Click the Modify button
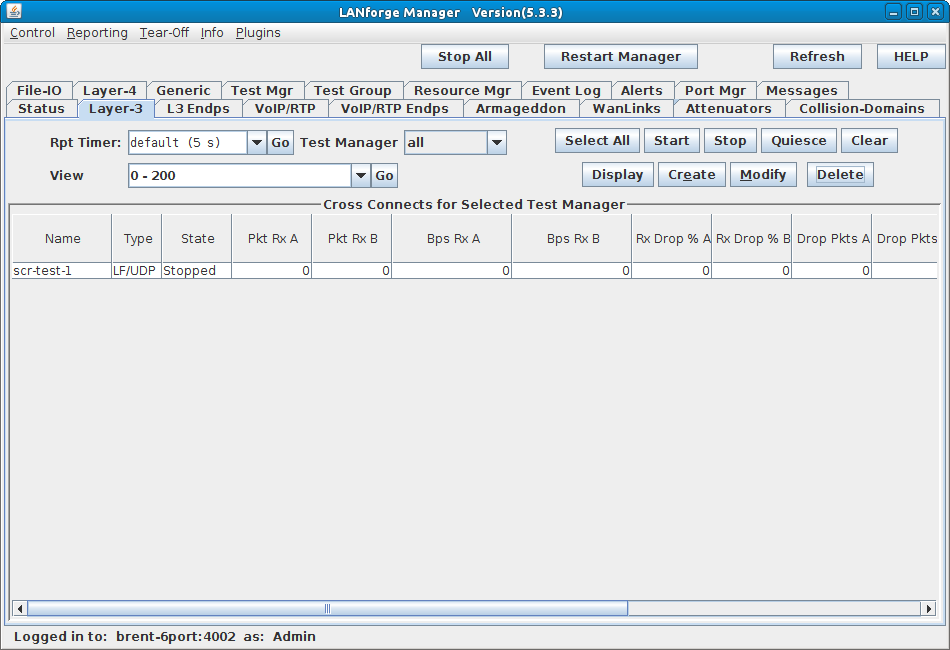Viewport: 950px width, 650px height. tap(763, 174)
